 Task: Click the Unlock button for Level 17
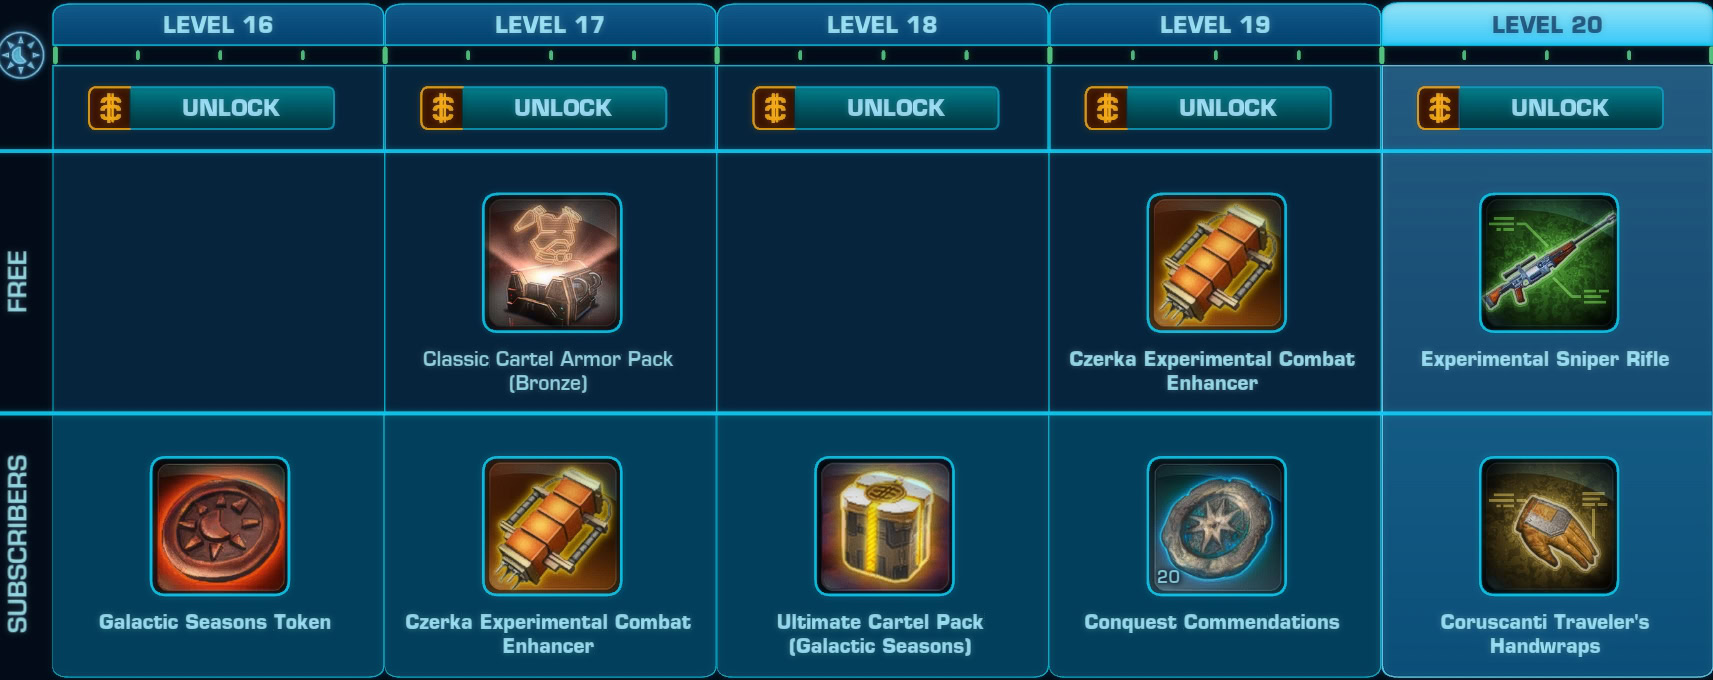pyautogui.click(x=543, y=108)
